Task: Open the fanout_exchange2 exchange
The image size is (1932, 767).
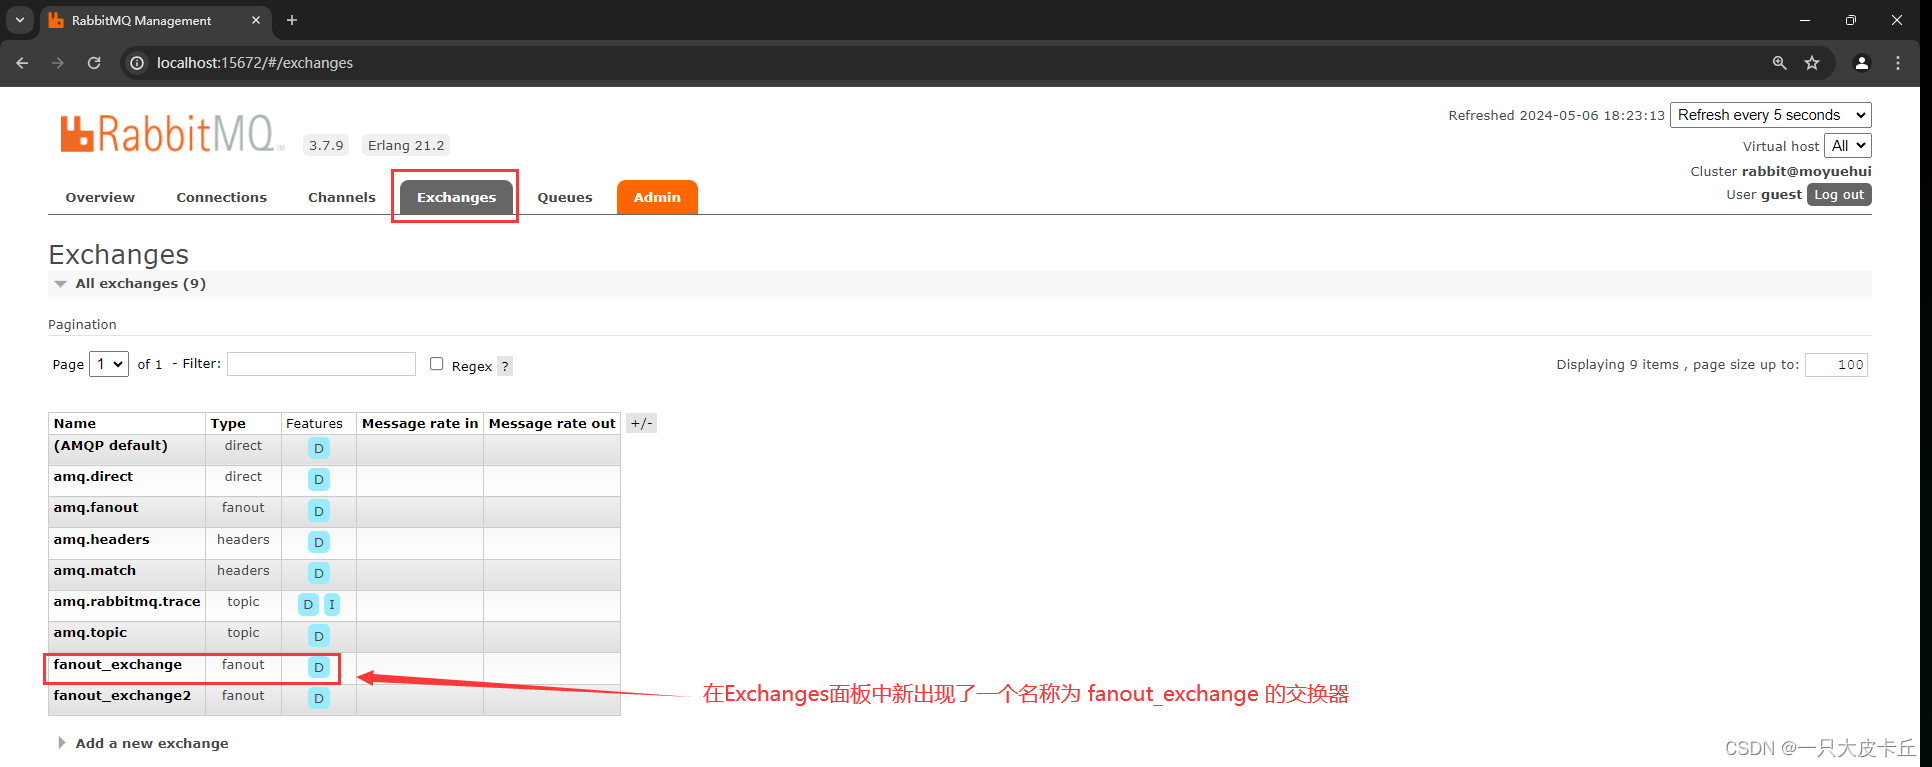Action: click(122, 696)
